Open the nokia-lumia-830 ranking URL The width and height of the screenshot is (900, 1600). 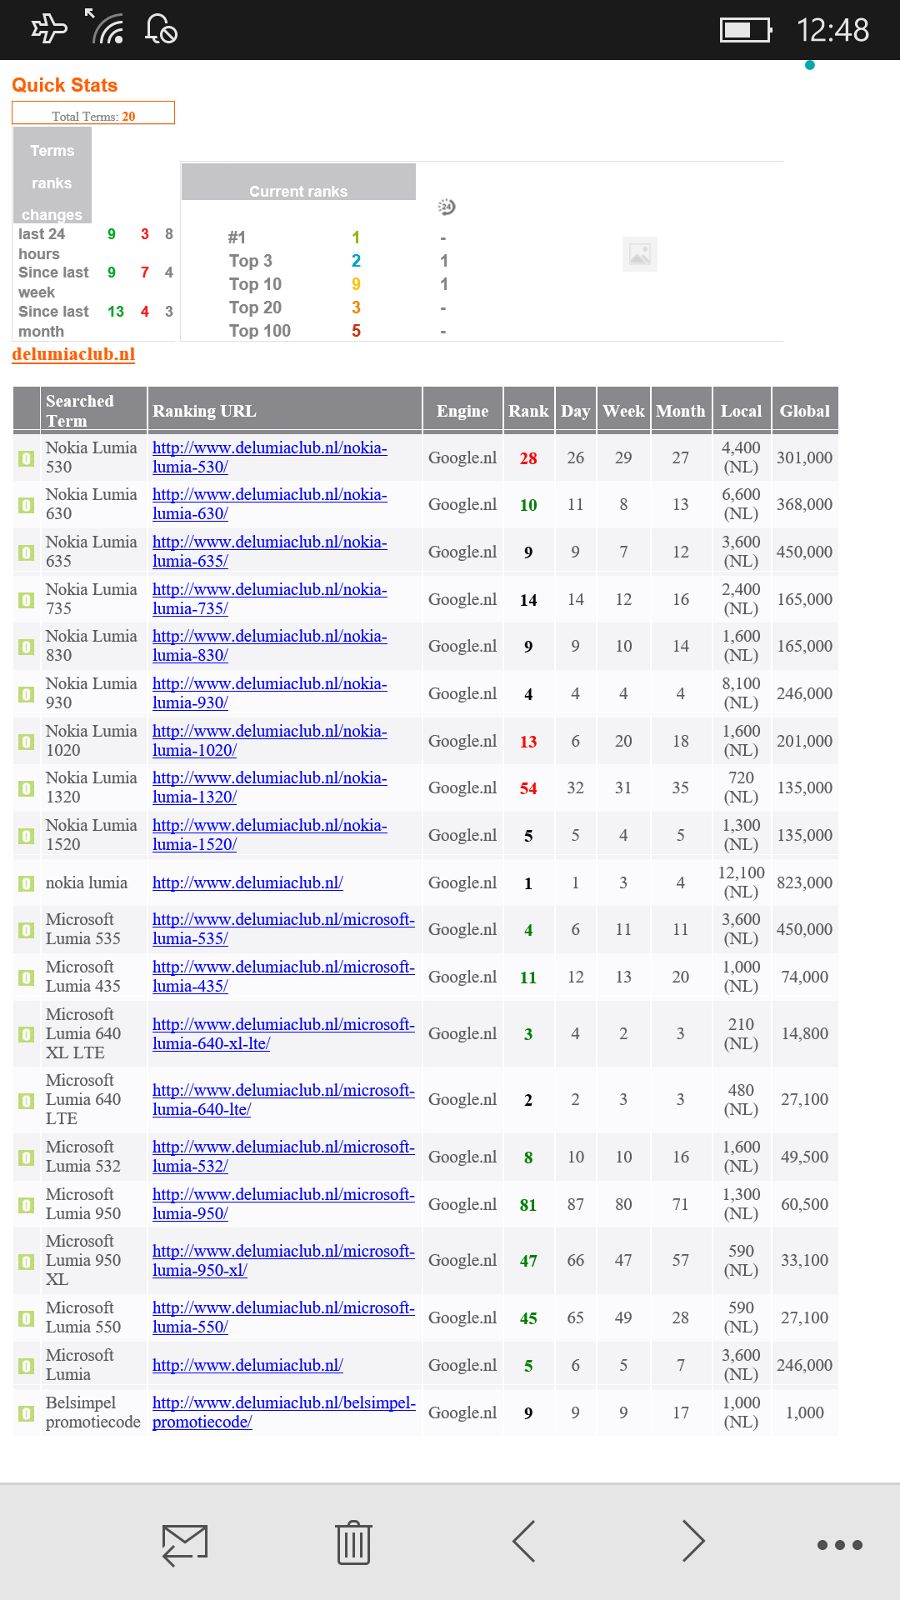point(269,645)
